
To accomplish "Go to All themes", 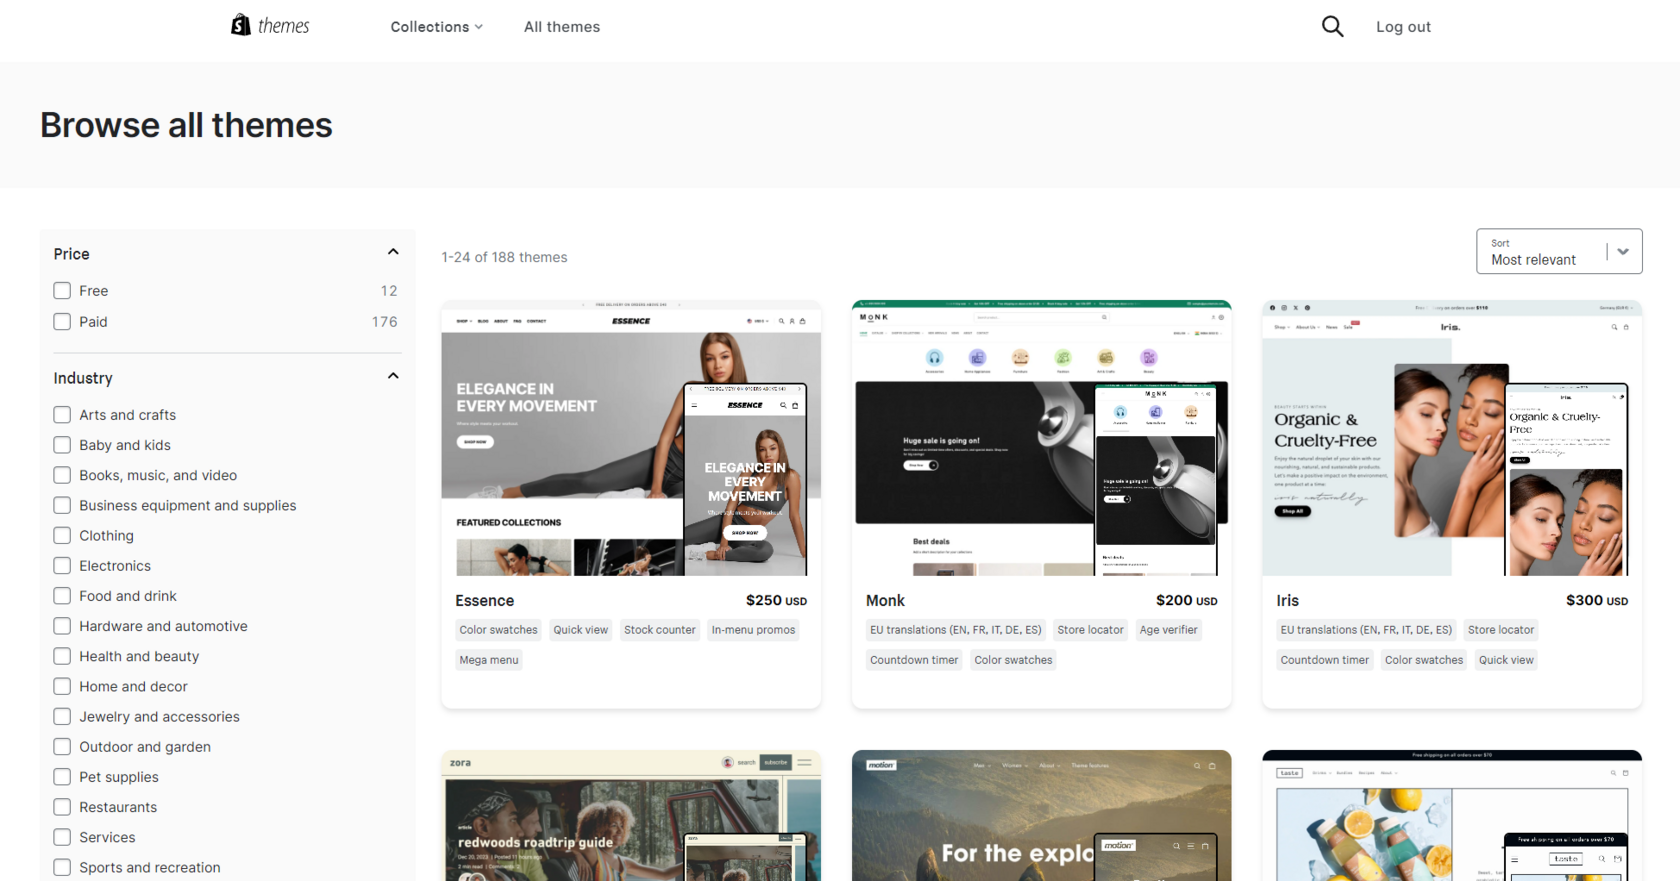I will (562, 27).
